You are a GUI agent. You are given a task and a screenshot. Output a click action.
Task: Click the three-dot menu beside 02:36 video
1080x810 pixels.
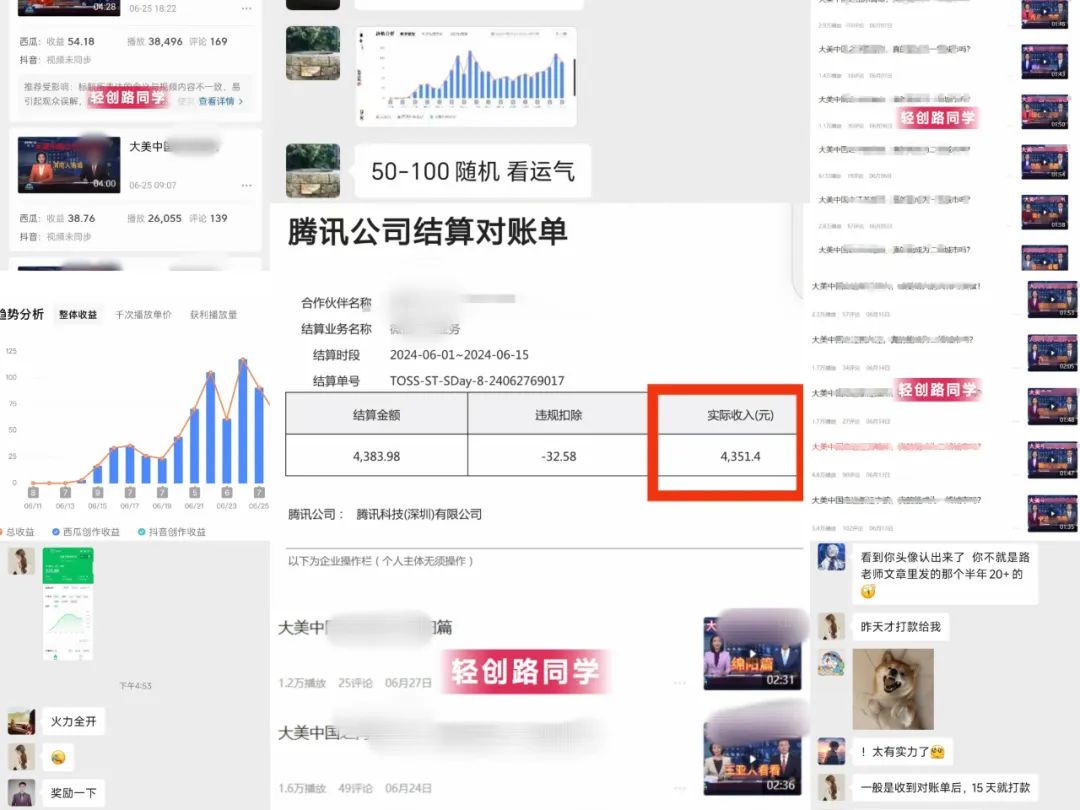680,789
